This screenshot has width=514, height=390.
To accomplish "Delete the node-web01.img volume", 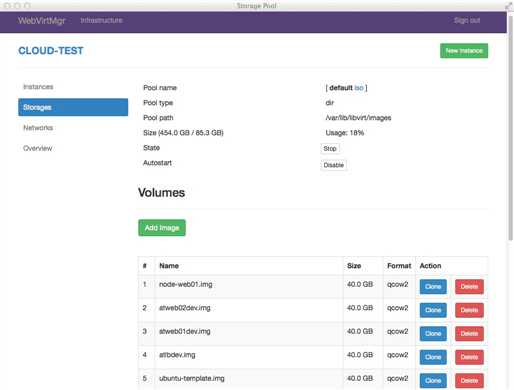I will click(x=469, y=287).
